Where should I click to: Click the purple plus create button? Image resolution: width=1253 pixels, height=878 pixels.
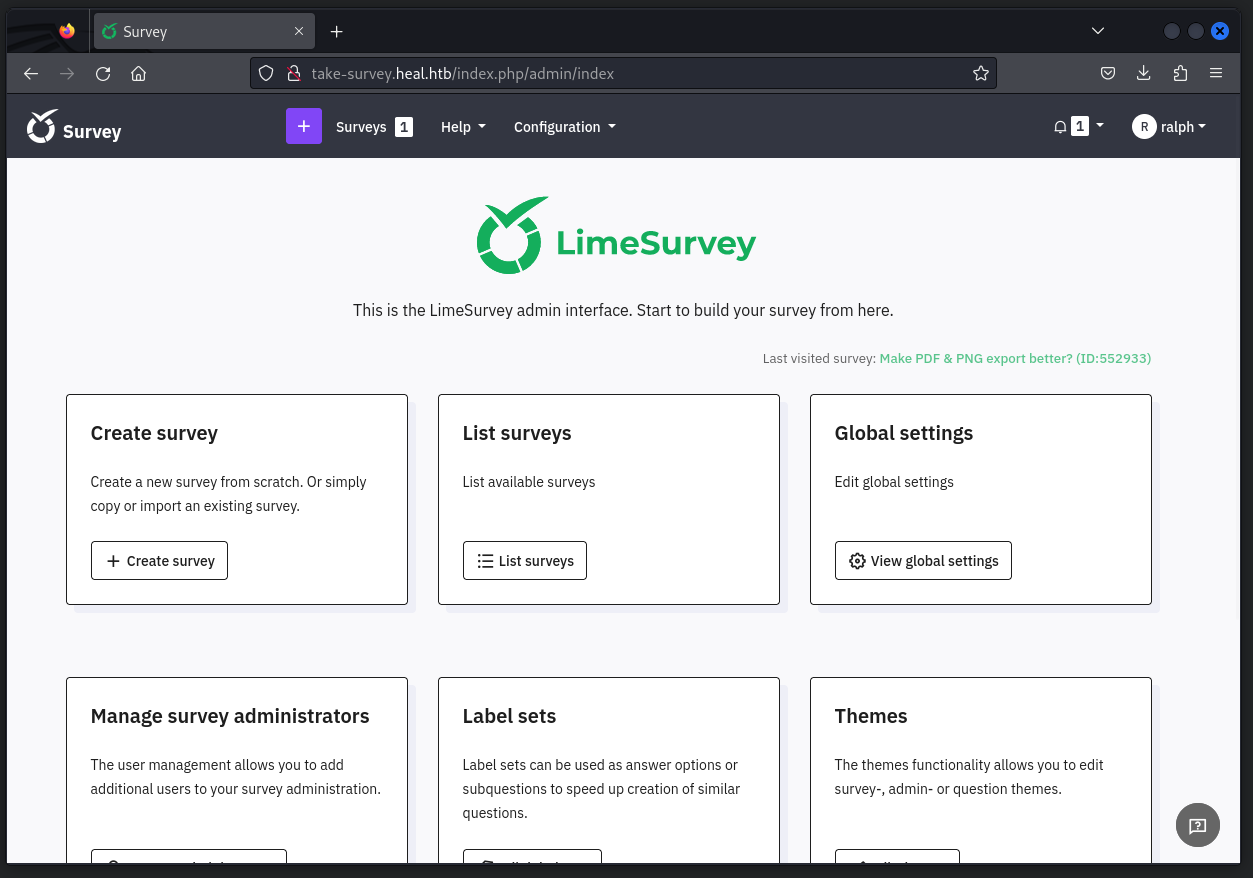[303, 126]
